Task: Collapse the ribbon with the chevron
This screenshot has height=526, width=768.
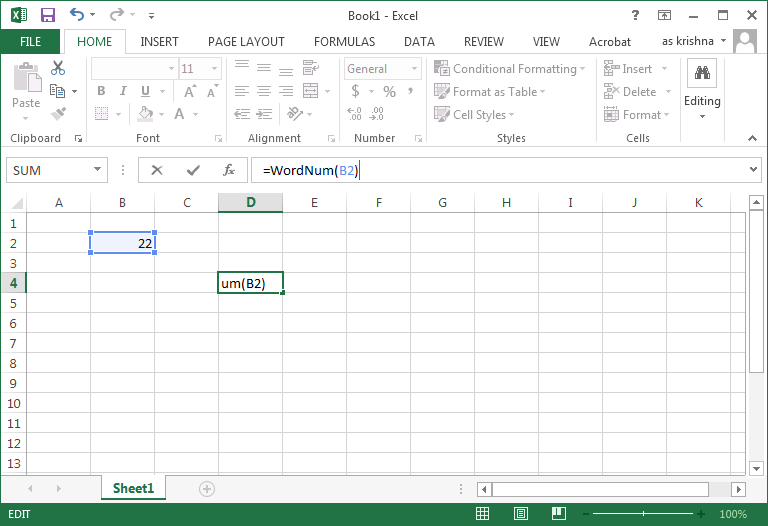Action: pyautogui.click(x=752, y=138)
